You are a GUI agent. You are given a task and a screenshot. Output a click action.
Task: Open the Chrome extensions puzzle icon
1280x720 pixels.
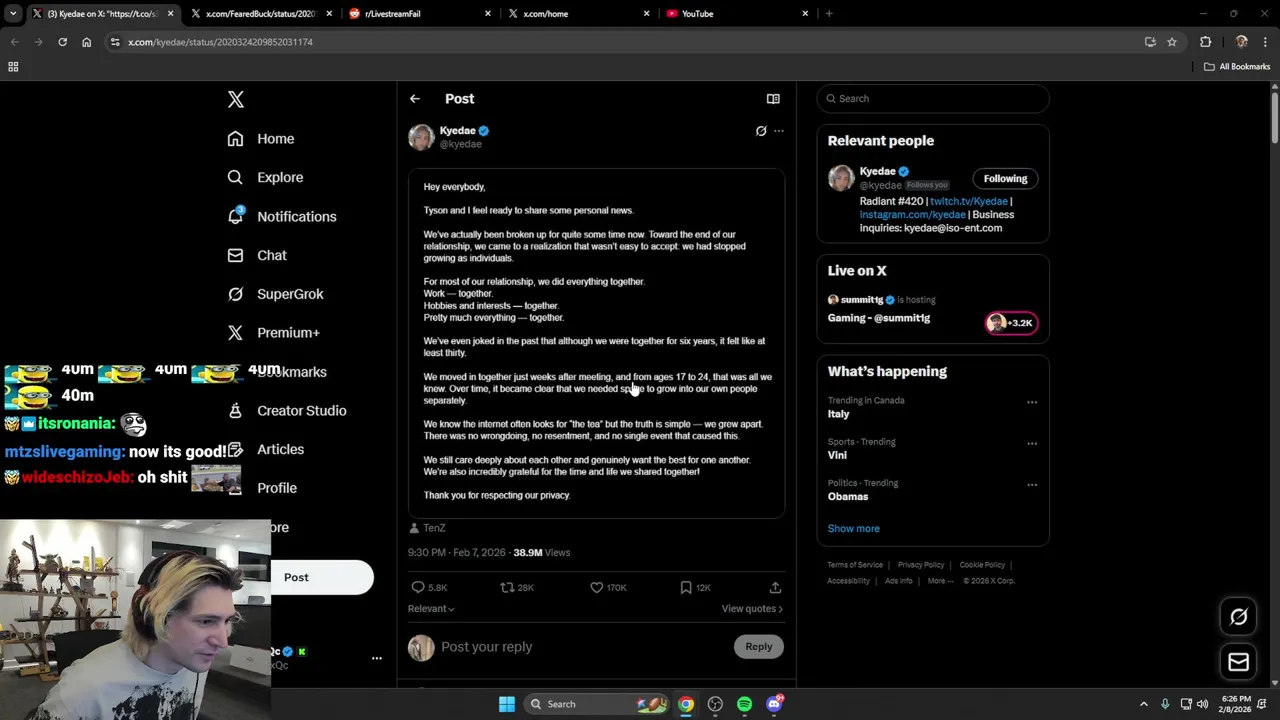coord(1205,42)
